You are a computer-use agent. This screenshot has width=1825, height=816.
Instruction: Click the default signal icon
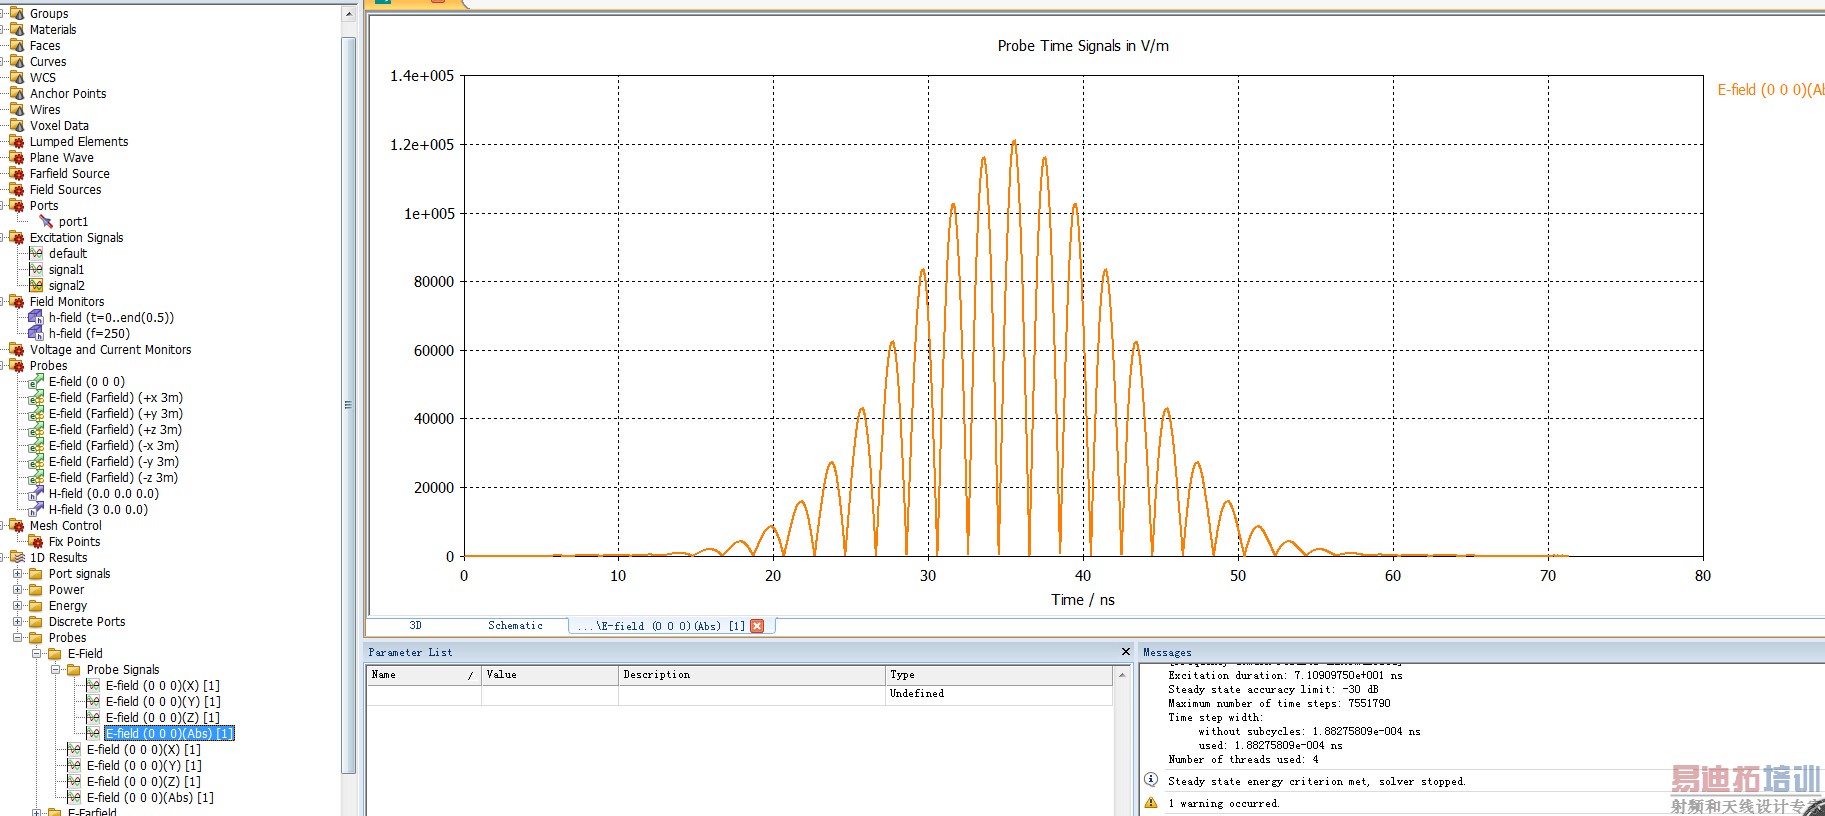(36, 253)
